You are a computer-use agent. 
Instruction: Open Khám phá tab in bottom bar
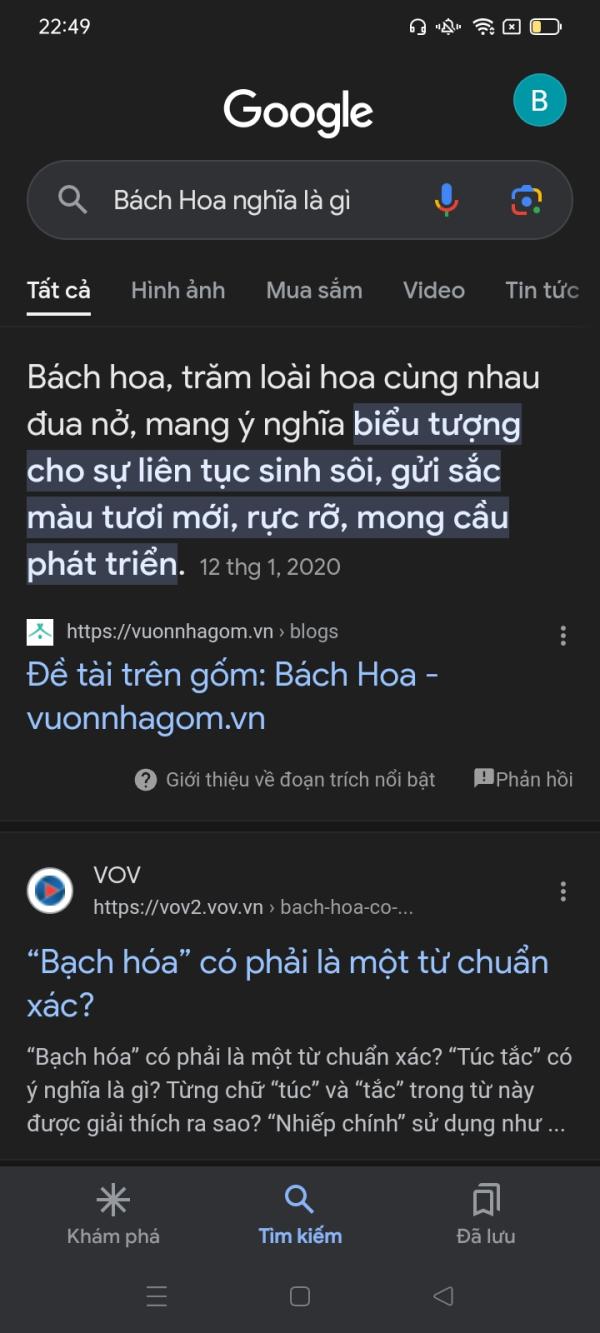(113, 1215)
